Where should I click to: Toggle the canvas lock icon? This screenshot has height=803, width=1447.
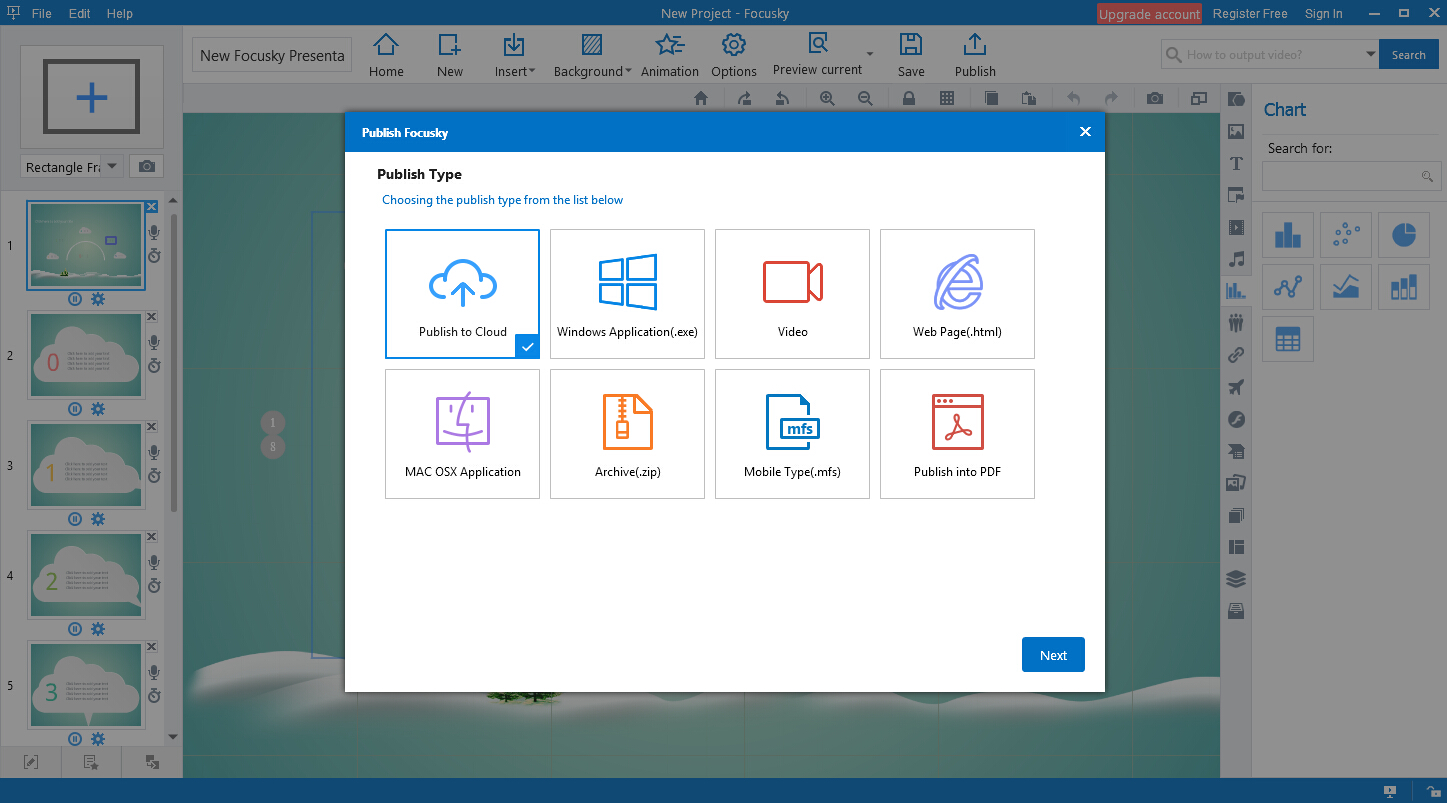pos(909,98)
